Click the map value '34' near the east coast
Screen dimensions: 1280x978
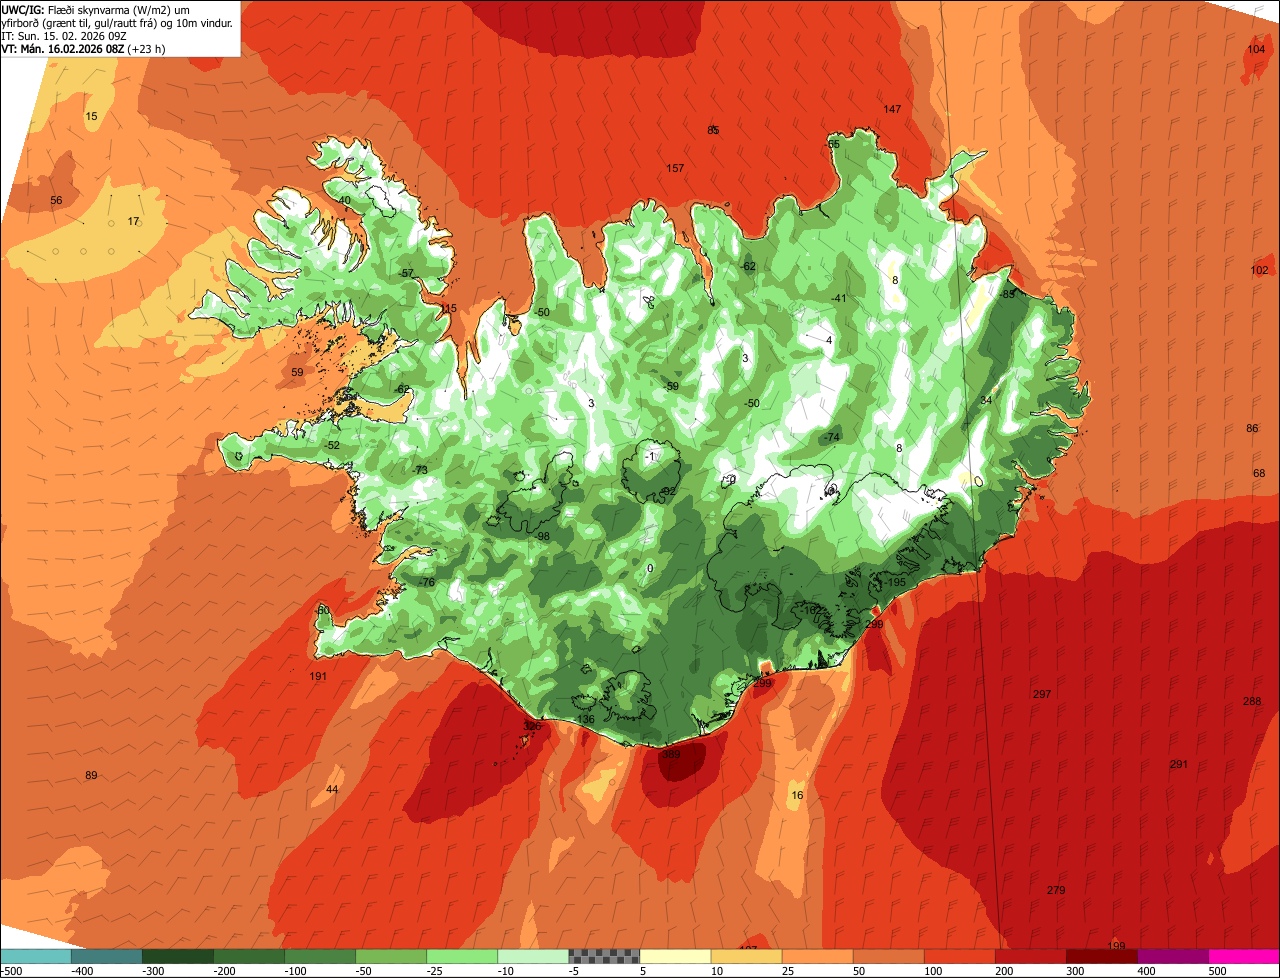986,400
